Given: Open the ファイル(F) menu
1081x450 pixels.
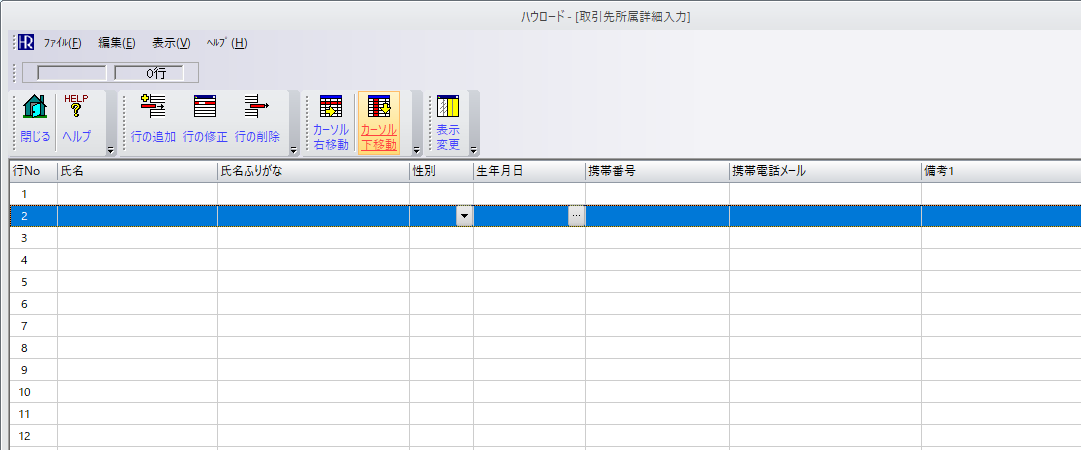Looking at the screenshot, I should (x=62, y=43).
